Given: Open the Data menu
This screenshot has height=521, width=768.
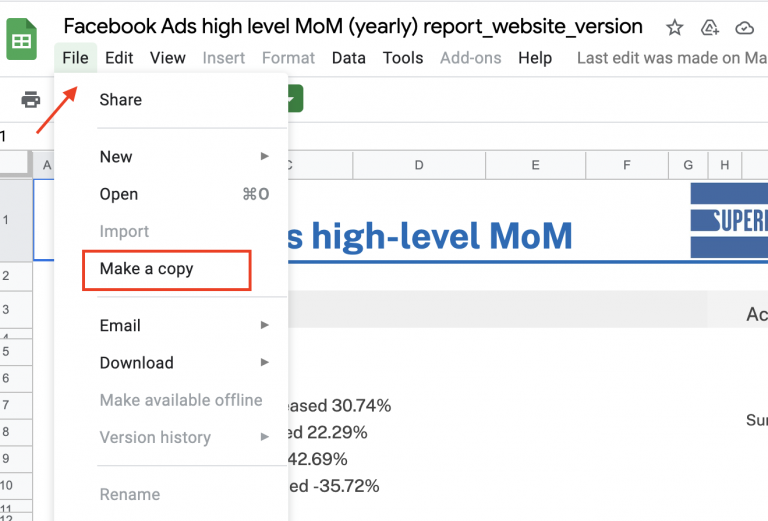Looking at the screenshot, I should 348,58.
